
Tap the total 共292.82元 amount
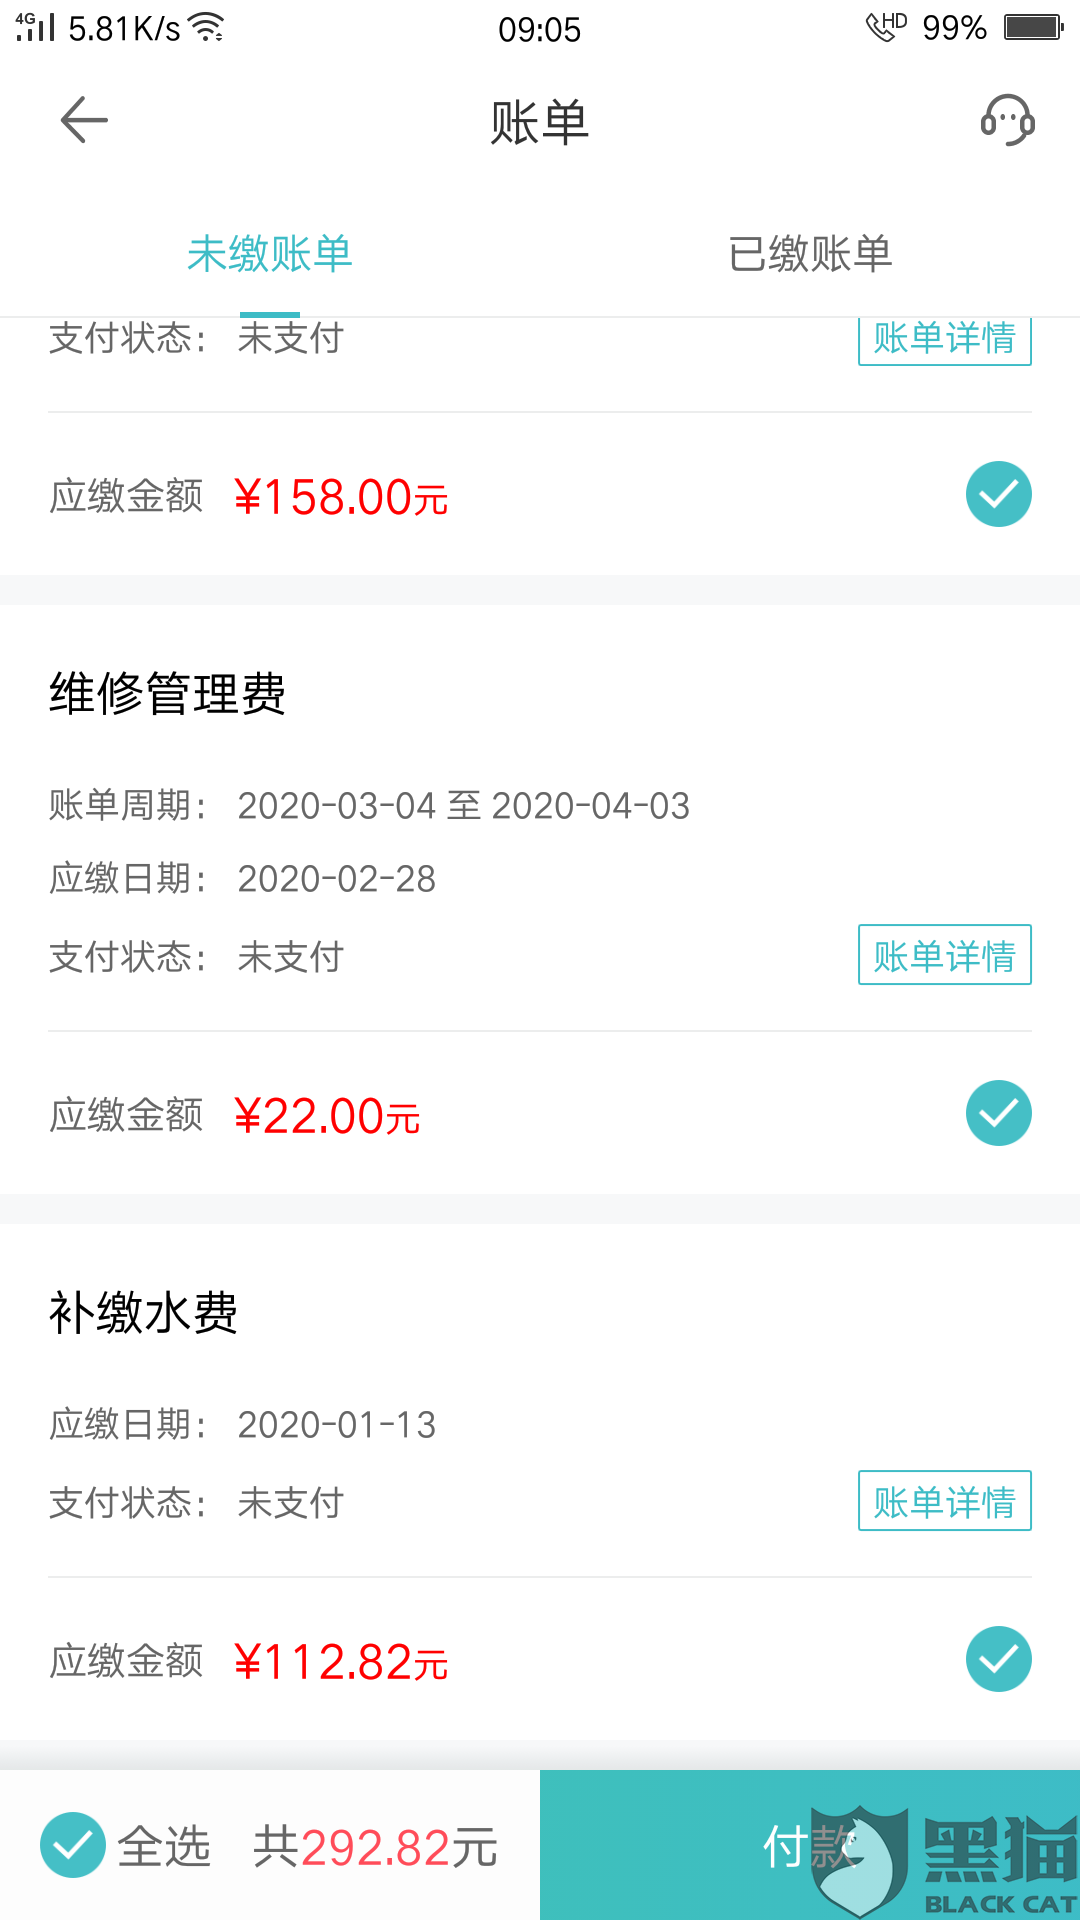point(375,1847)
